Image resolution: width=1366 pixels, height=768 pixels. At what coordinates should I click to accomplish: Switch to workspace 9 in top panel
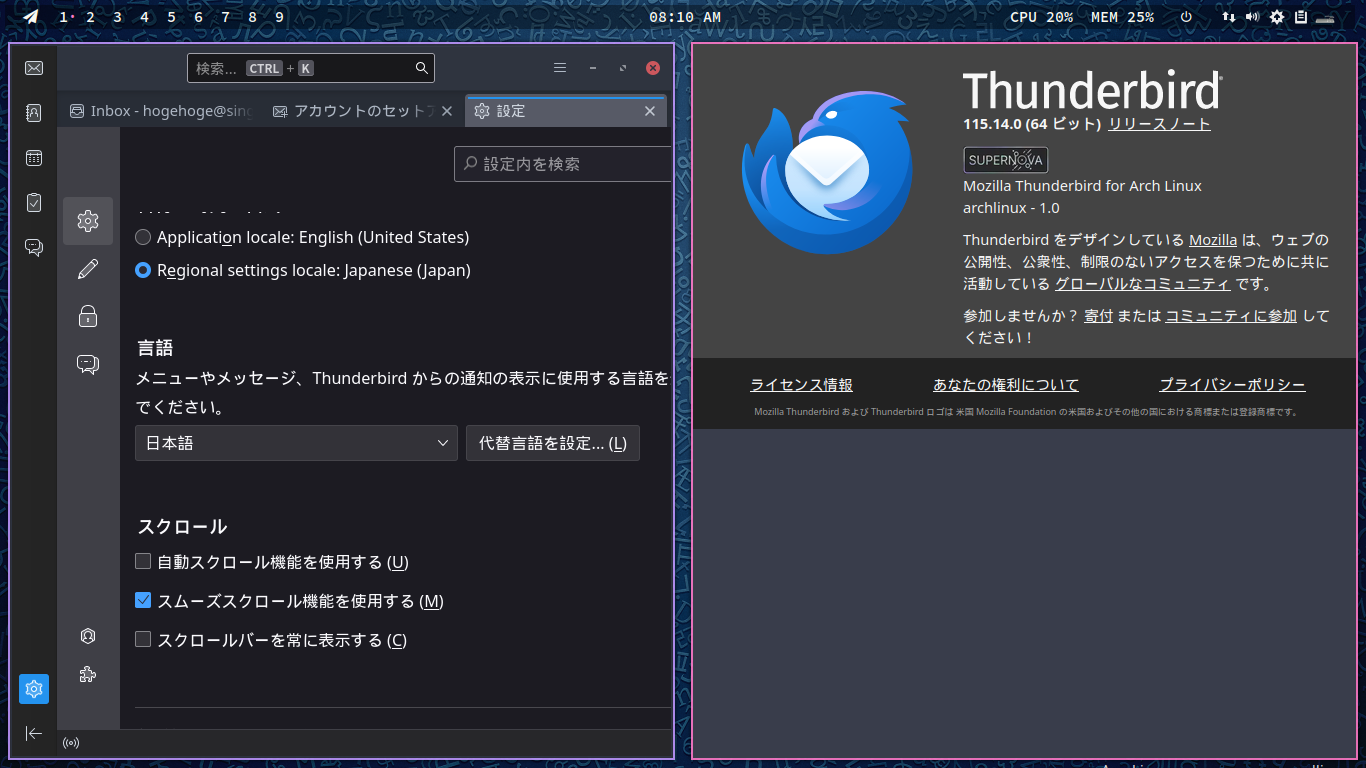(x=279, y=17)
